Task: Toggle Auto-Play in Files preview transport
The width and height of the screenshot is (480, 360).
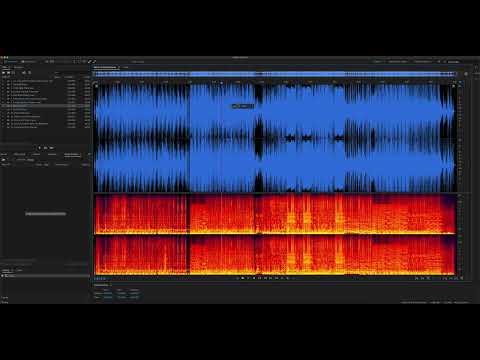Action: point(51,148)
